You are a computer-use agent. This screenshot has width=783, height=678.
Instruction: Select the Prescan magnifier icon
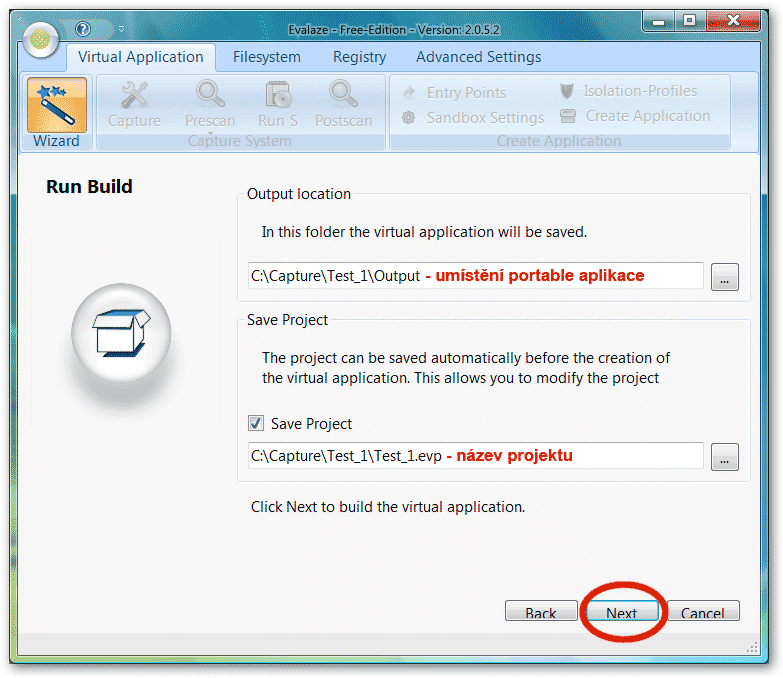pyautogui.click(x=210, y=94)
